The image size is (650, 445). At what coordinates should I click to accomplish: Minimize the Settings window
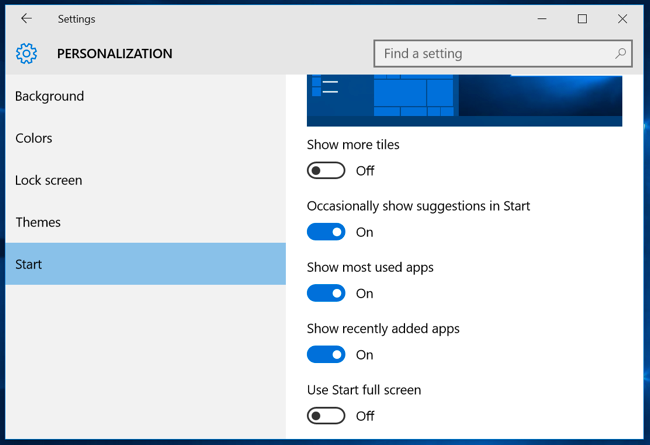click(542, 19)
